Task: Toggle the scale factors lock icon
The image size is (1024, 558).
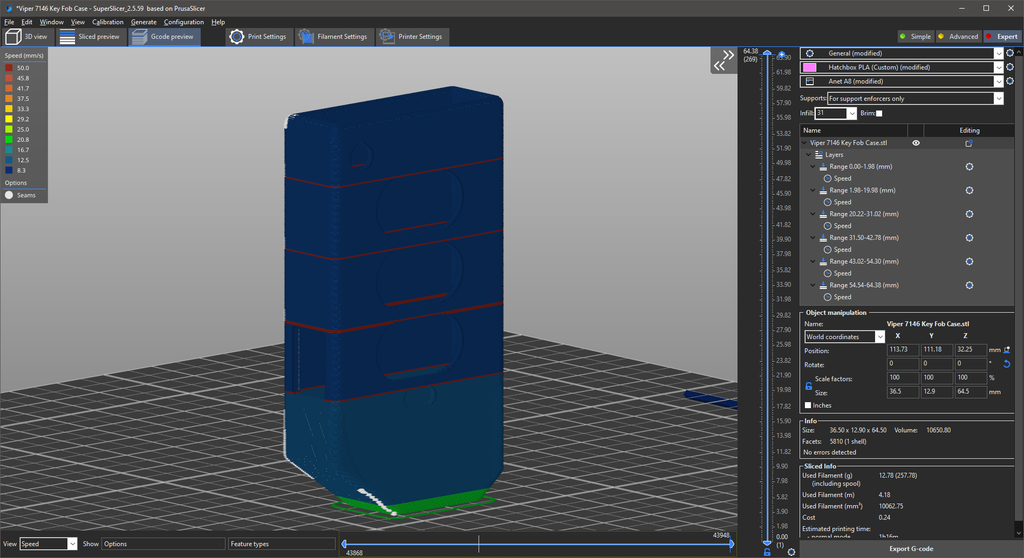Action: tap(809, 385)
